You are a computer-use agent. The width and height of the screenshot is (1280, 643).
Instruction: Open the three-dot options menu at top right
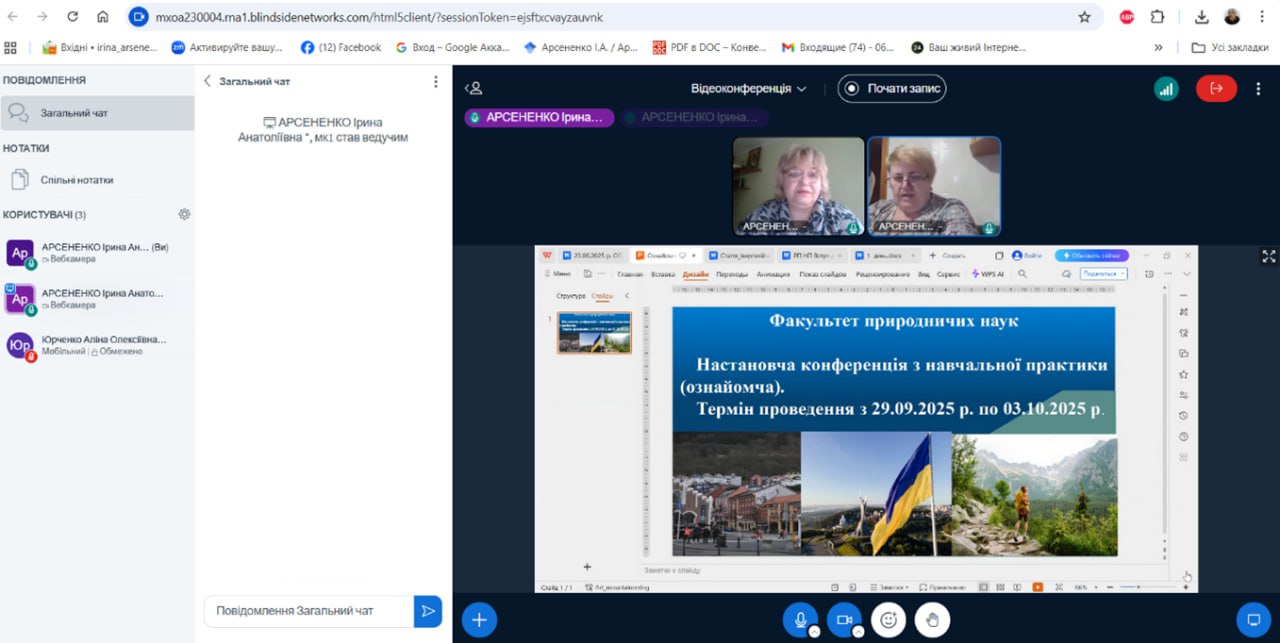pos(1257,88)
